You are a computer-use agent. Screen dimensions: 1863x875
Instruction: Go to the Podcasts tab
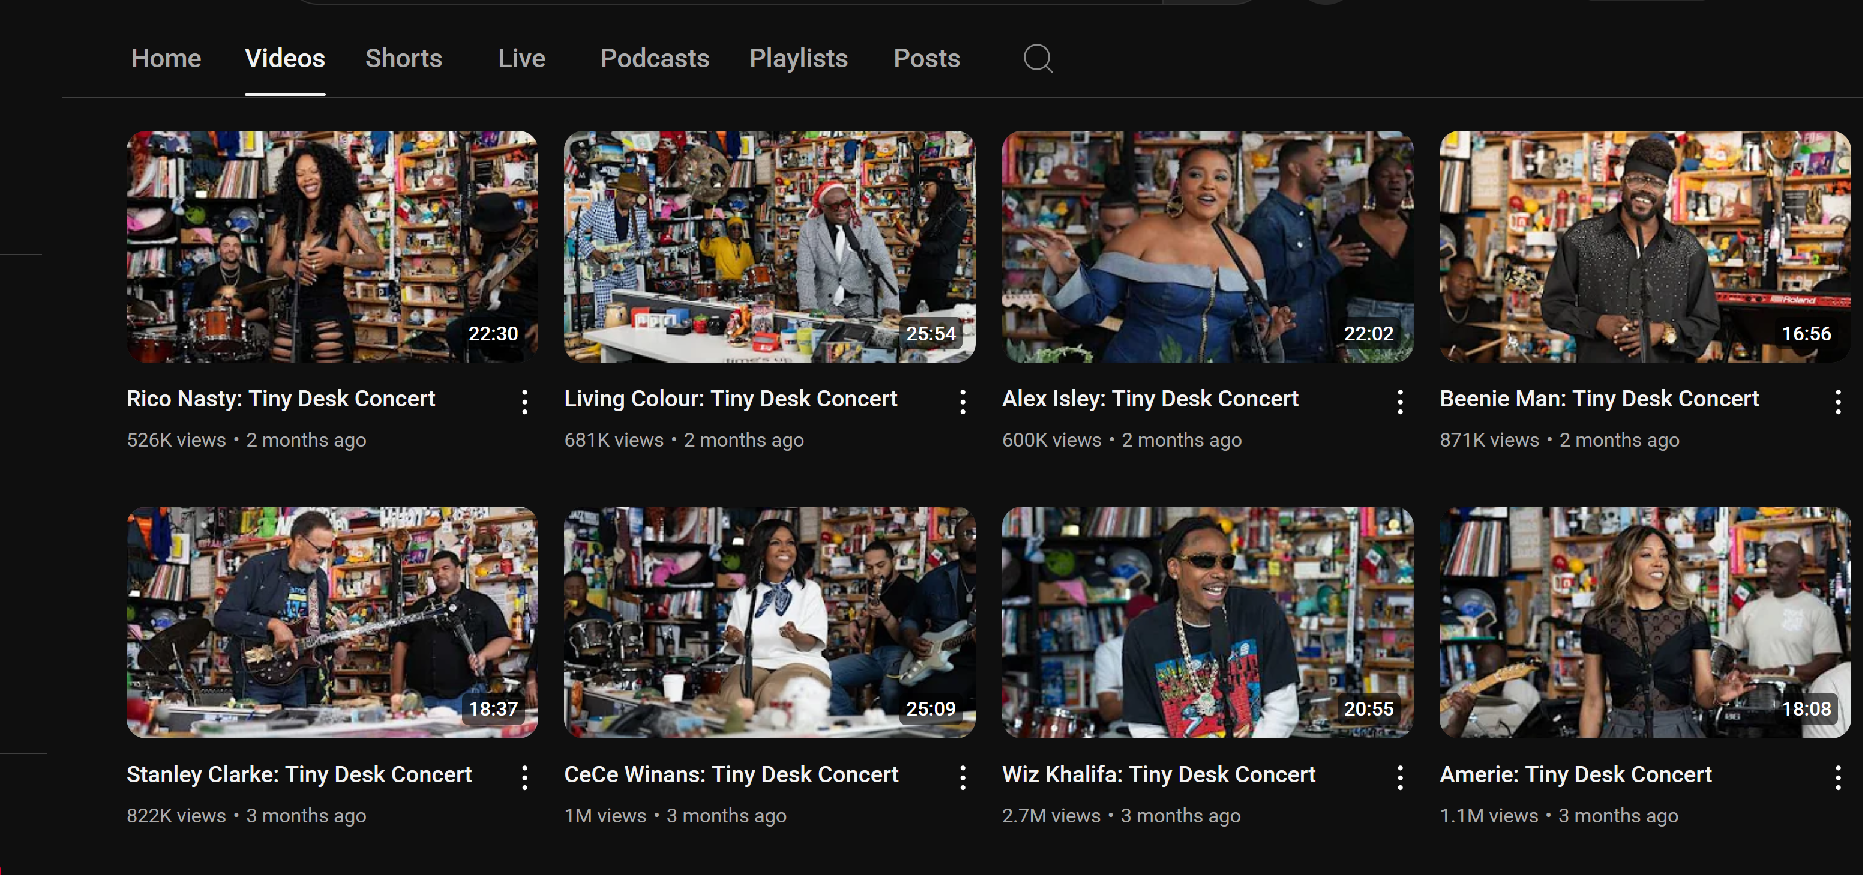pyautogui.click(x=654, y=59)
